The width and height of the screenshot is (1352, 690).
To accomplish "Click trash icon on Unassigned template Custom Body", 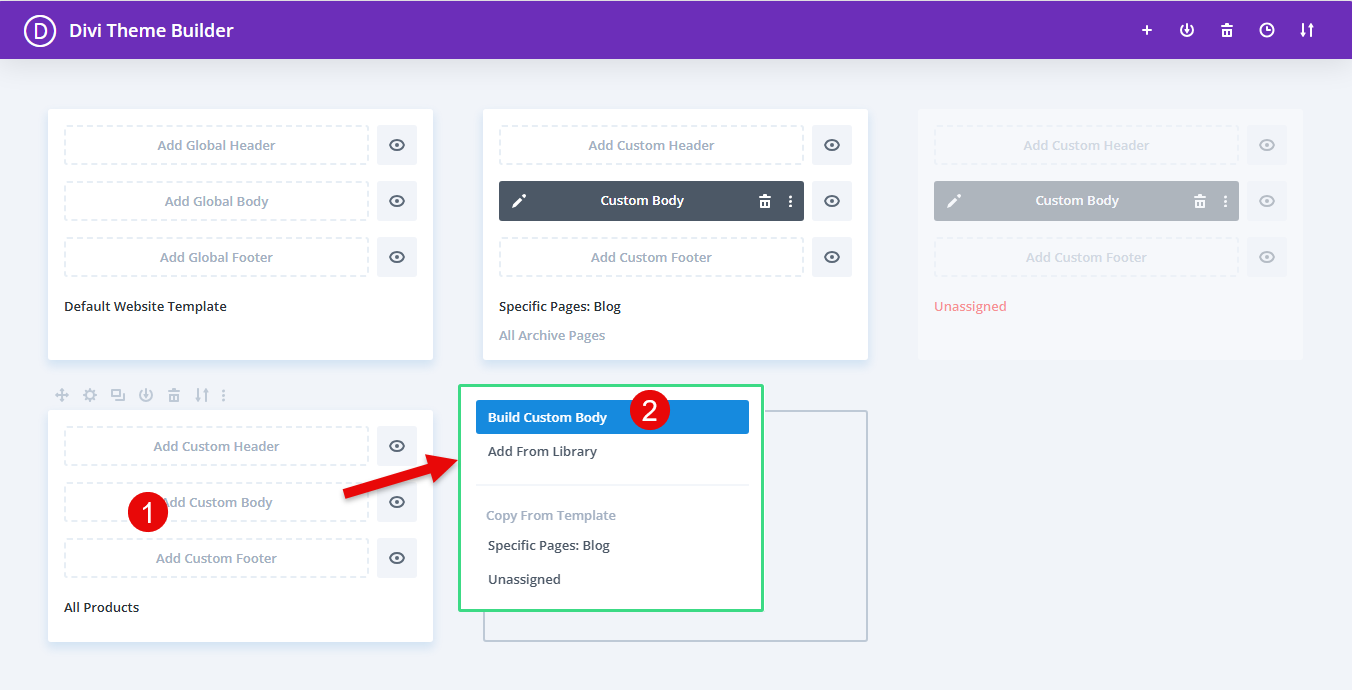I will (x=1200, y=201).
